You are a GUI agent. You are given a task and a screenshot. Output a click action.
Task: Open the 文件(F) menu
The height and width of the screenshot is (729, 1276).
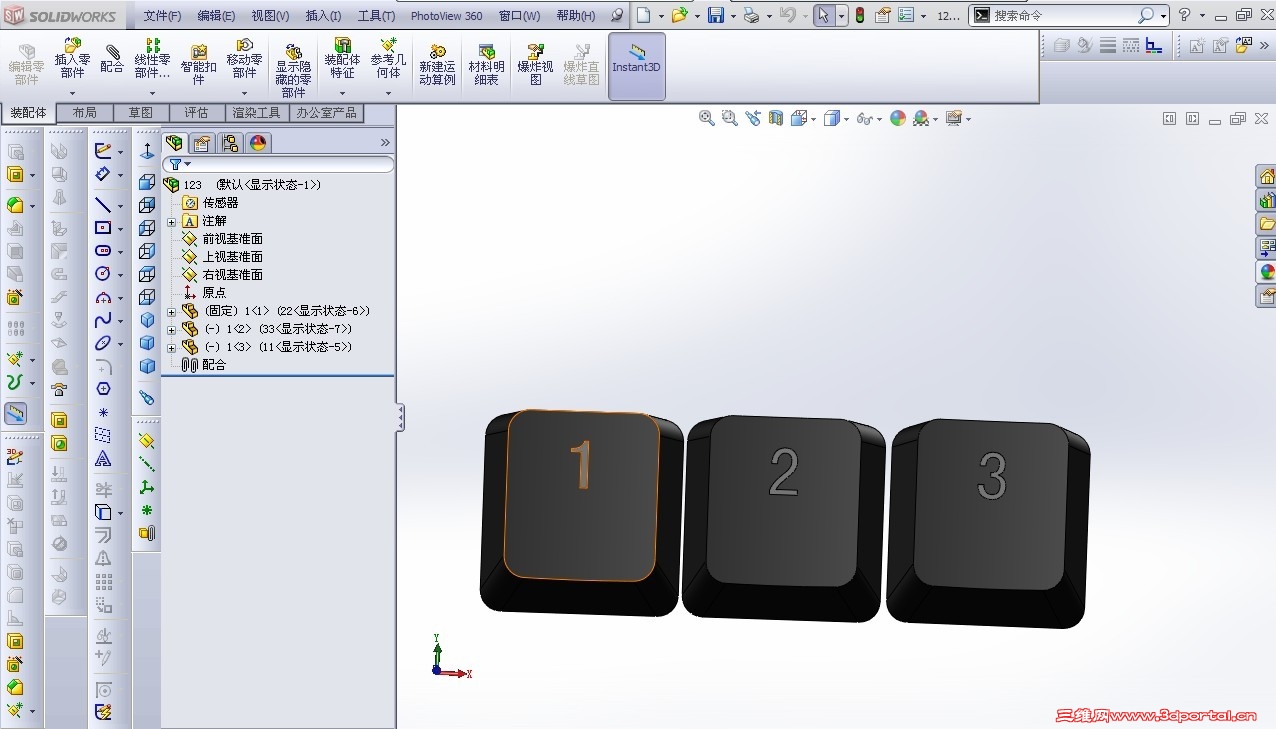pyautogui.click(x=162, y=16)
